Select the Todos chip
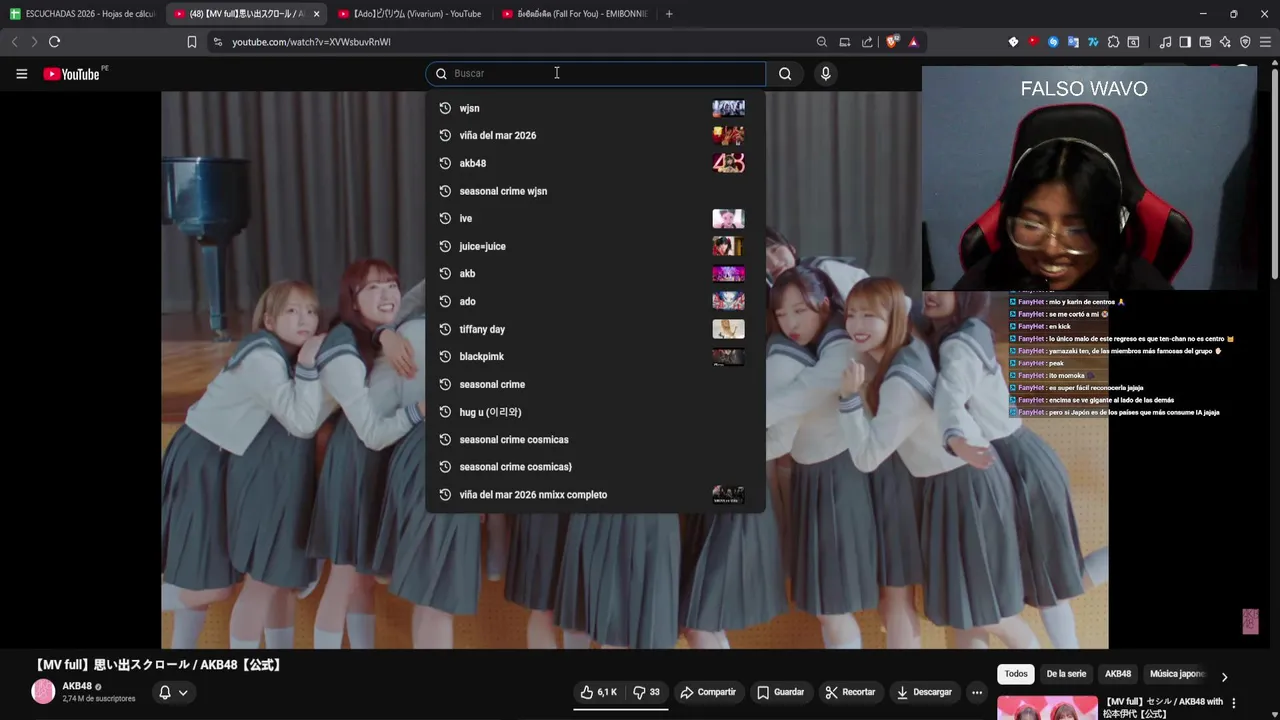 [1016, 674]
